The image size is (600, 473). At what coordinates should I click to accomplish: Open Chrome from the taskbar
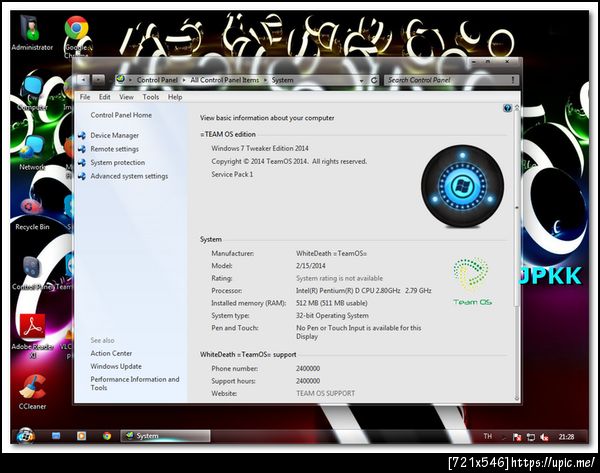[107, 435]
